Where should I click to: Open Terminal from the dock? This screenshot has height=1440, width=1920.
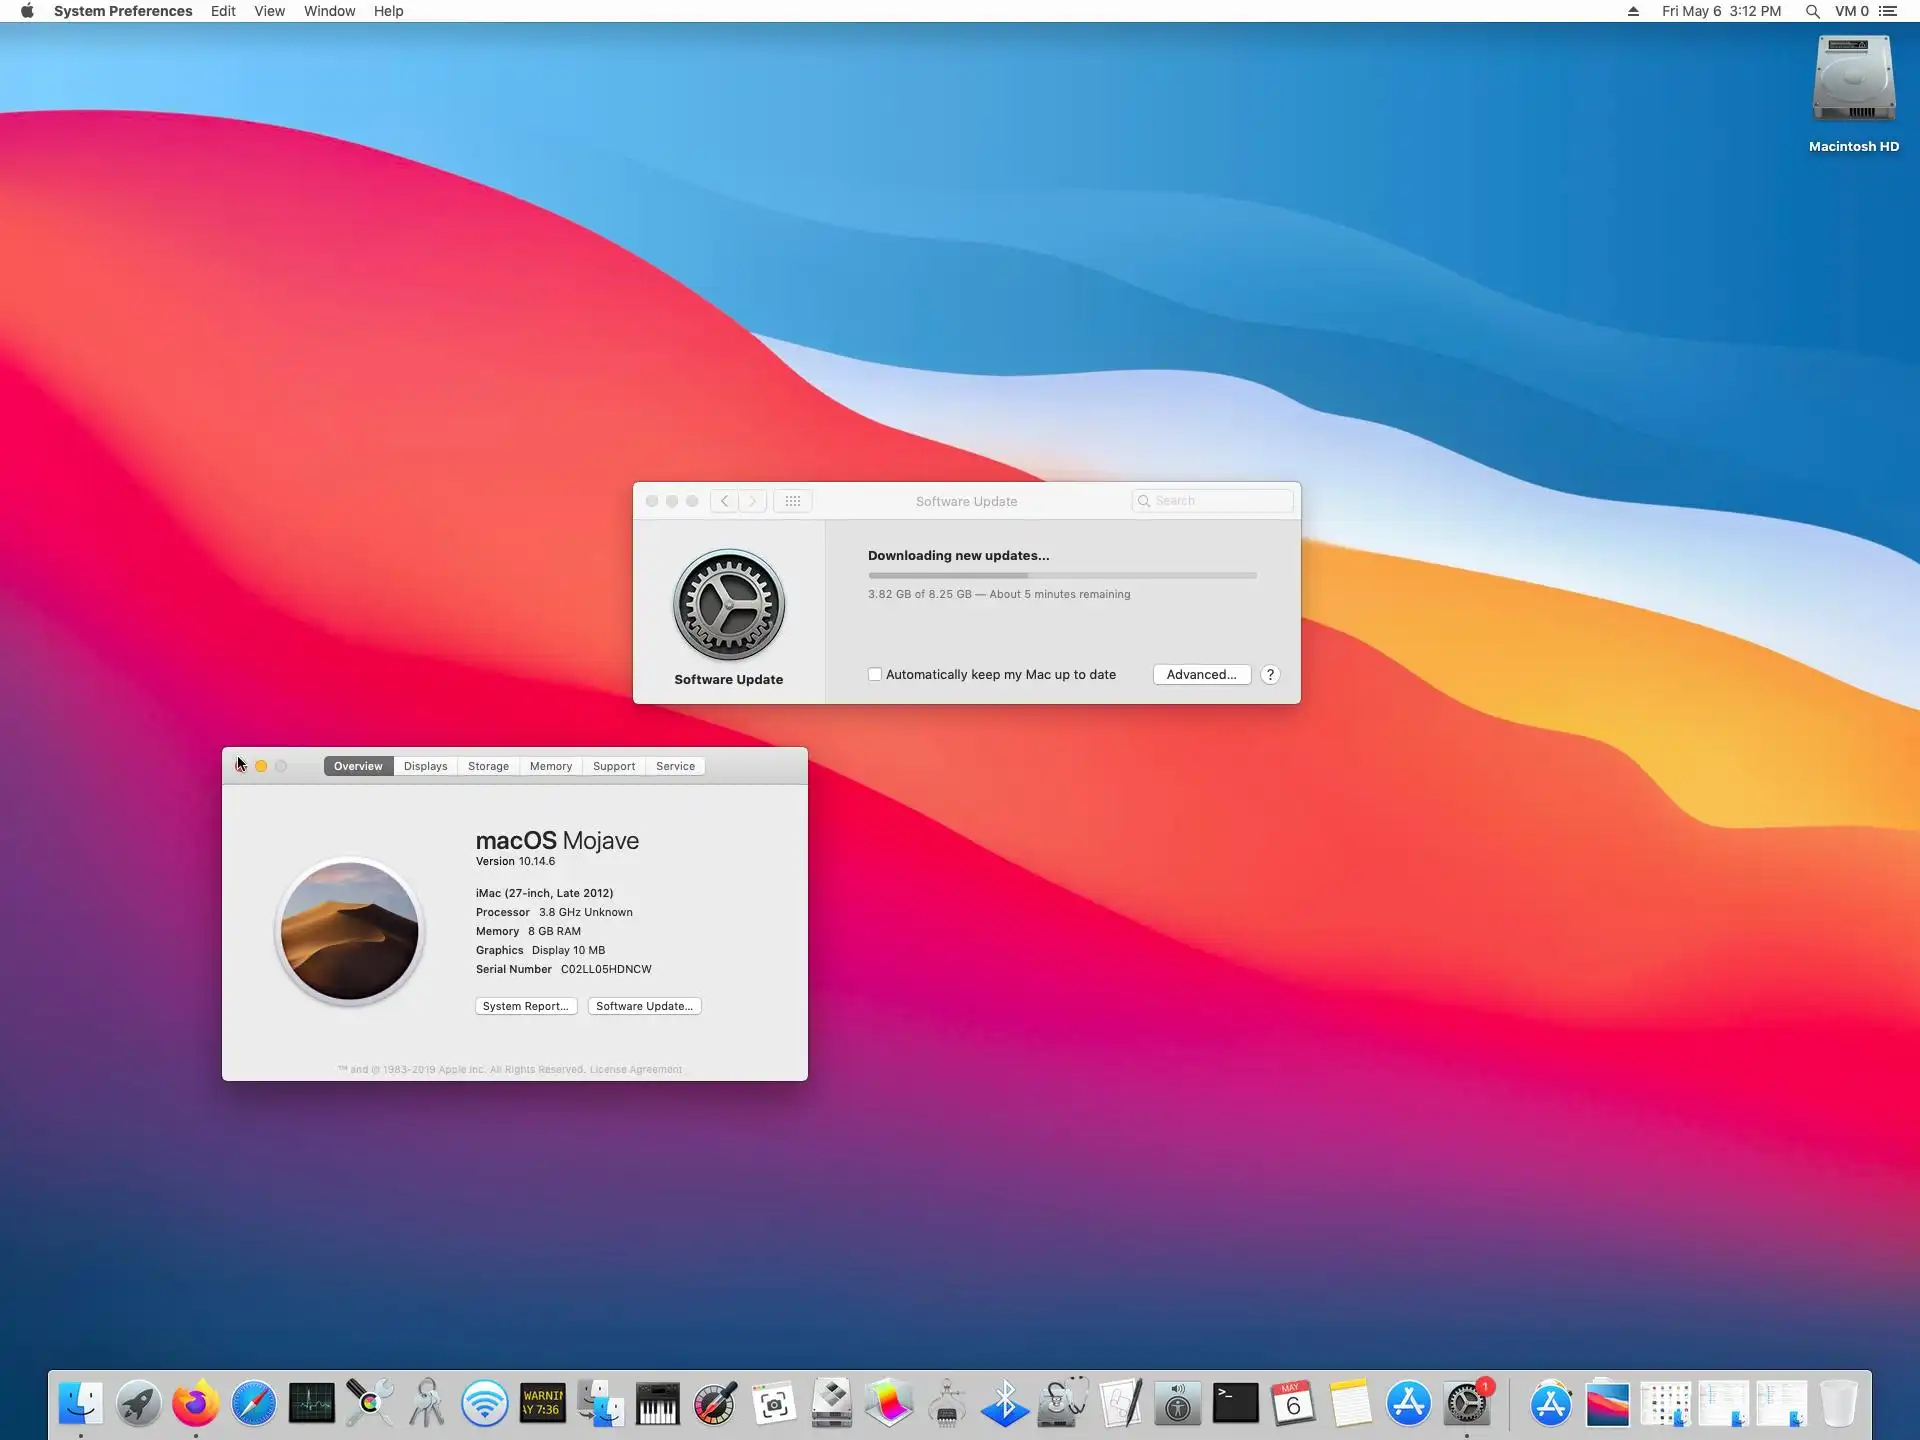(1235, 1404)
